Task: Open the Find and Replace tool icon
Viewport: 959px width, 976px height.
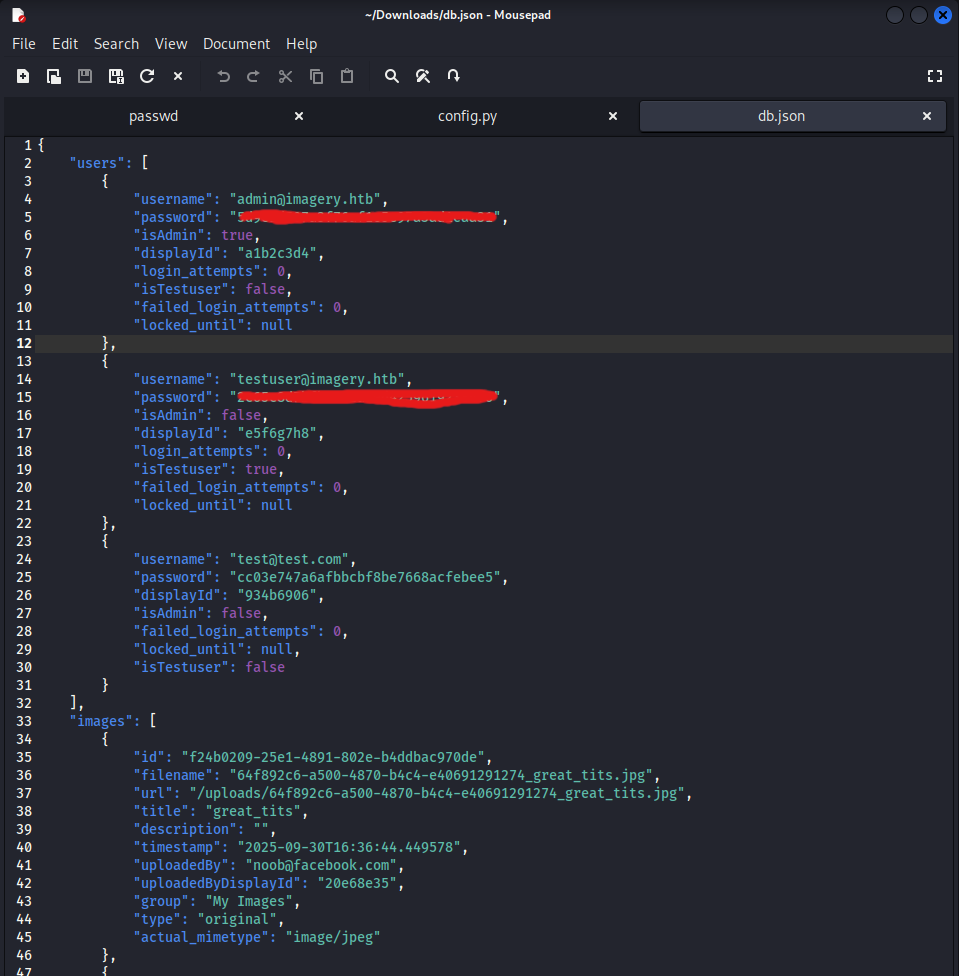Action: click(423, 76)
